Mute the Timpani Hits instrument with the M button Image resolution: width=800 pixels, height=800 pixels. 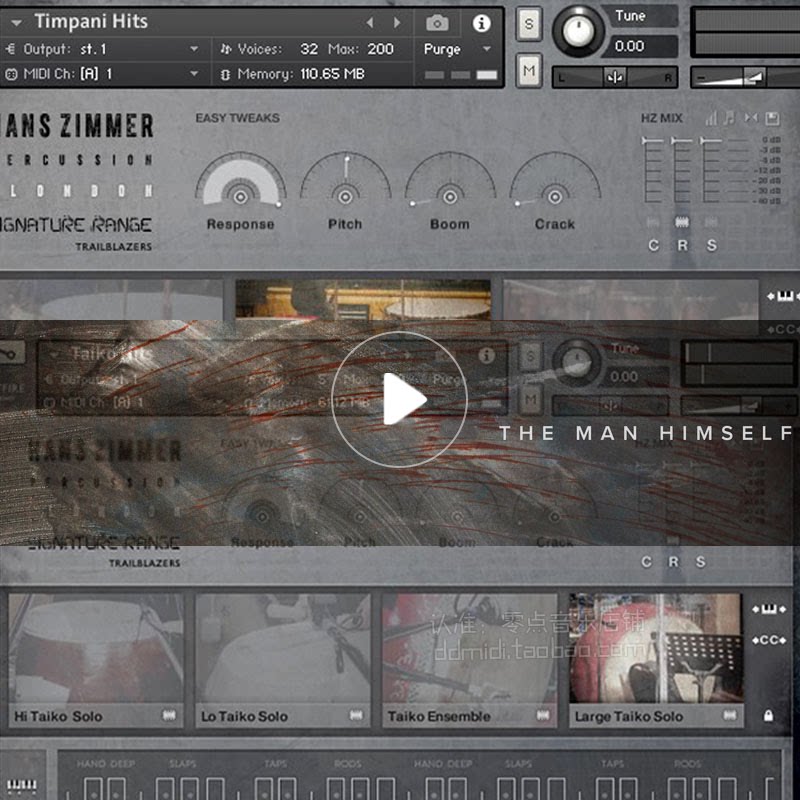[x=528, y=71]
